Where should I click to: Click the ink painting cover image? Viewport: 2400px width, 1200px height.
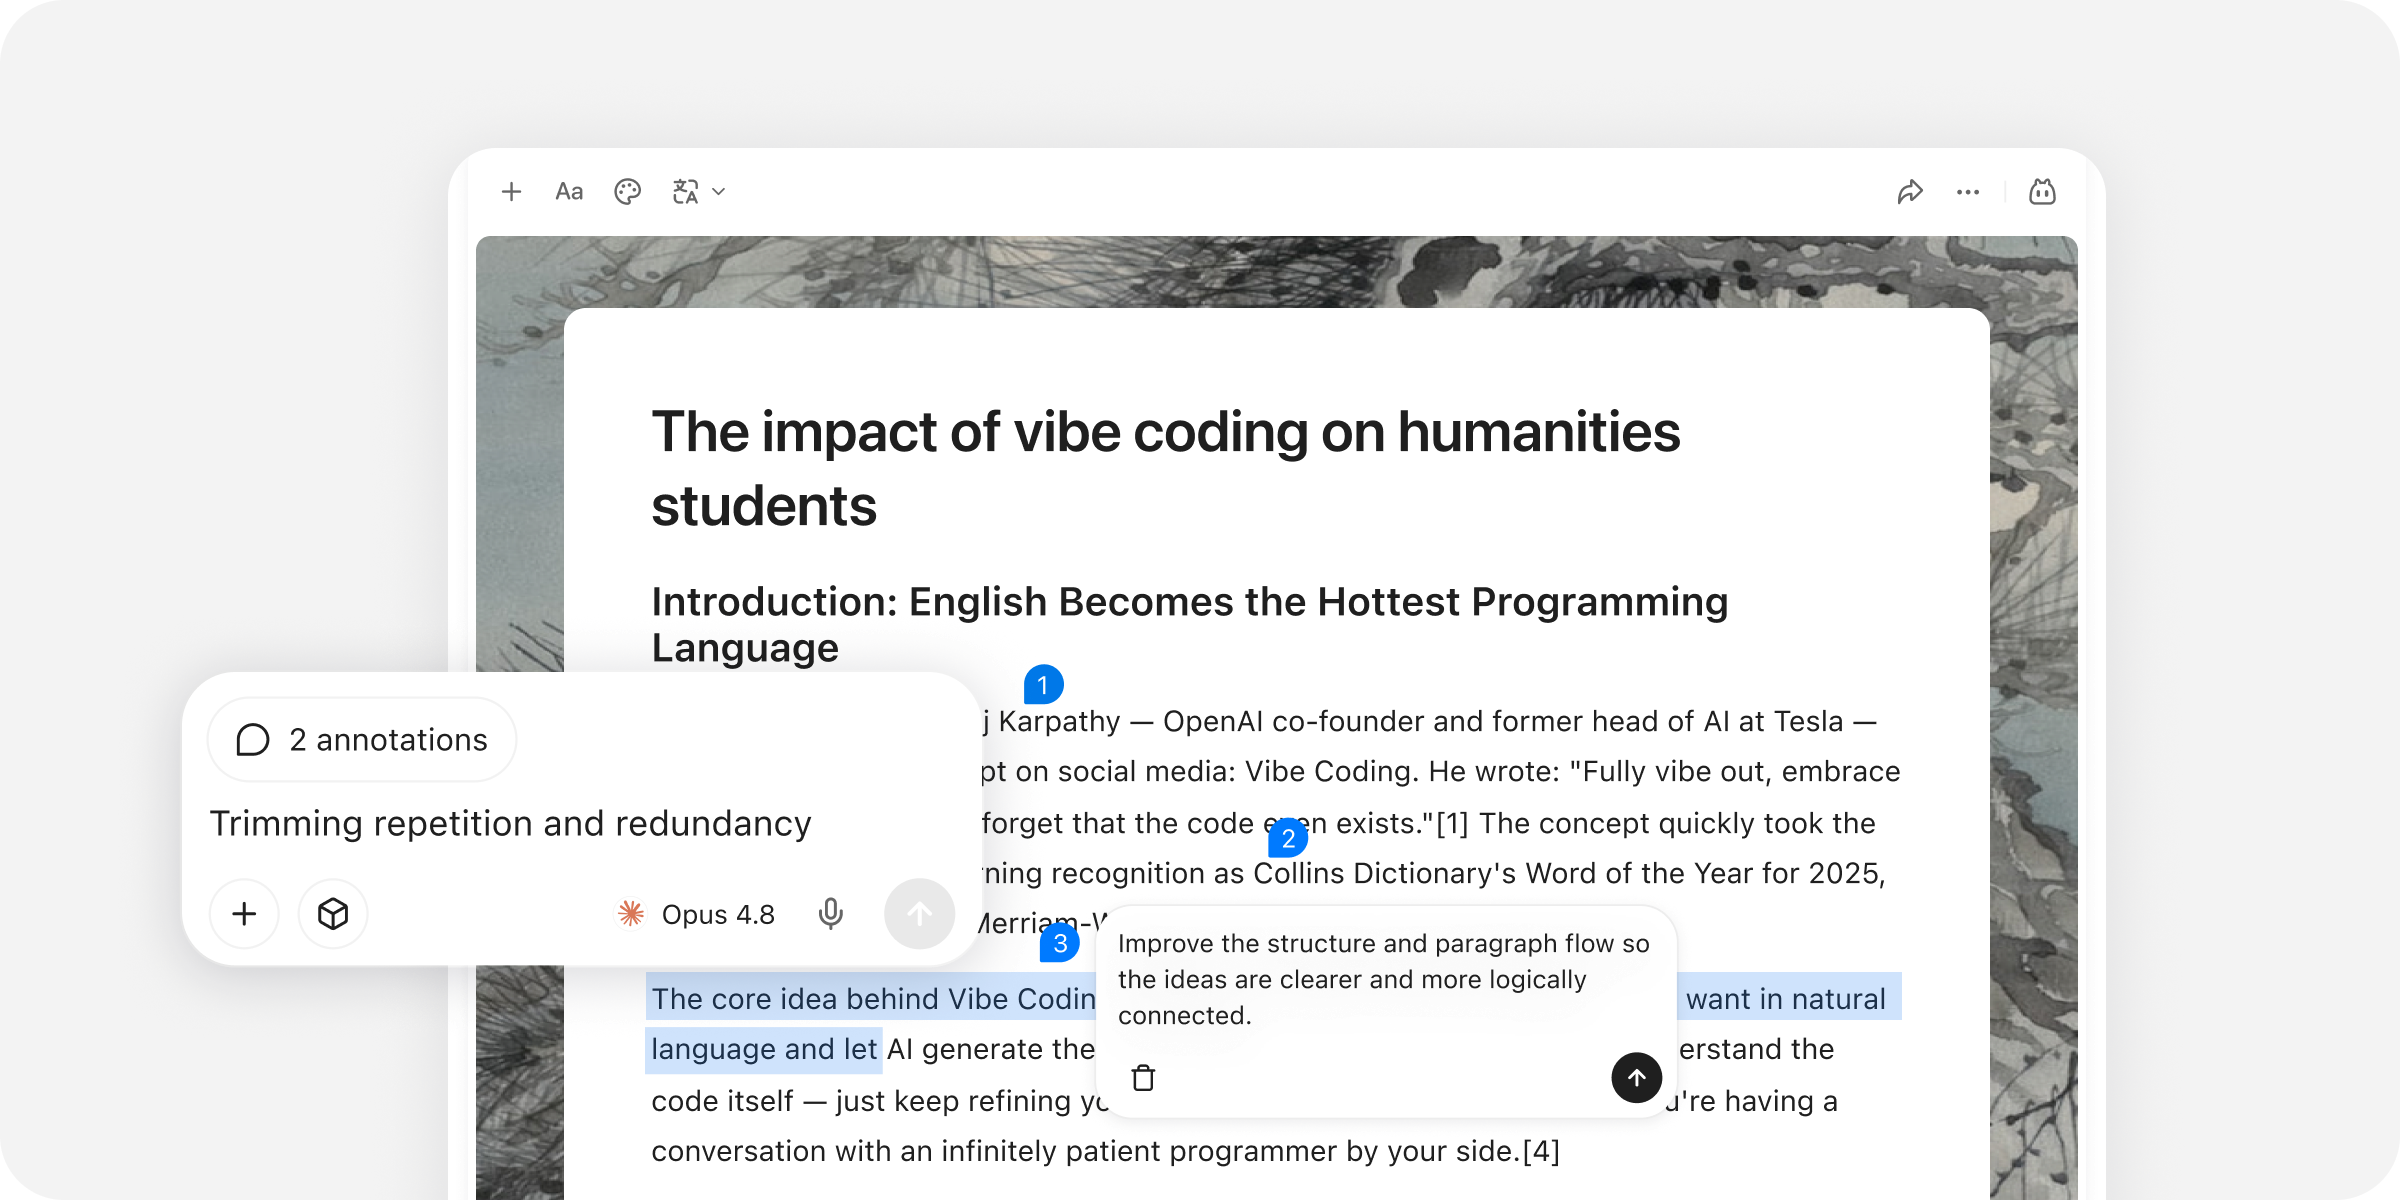(x=1276, y=270)
